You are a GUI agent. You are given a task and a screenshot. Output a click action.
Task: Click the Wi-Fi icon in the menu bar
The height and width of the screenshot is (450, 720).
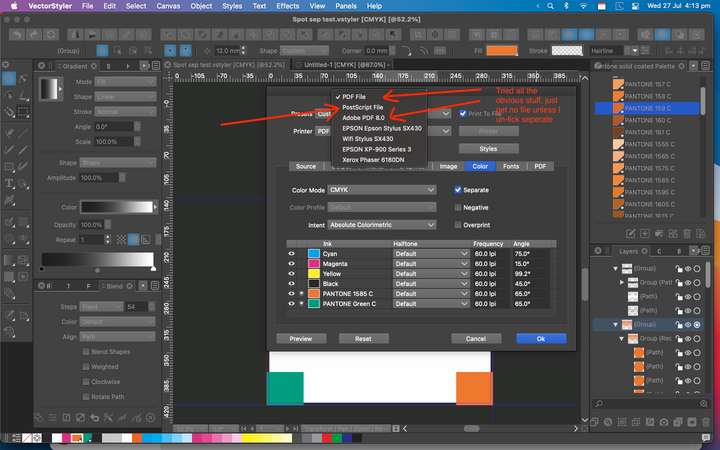[583, 6]
